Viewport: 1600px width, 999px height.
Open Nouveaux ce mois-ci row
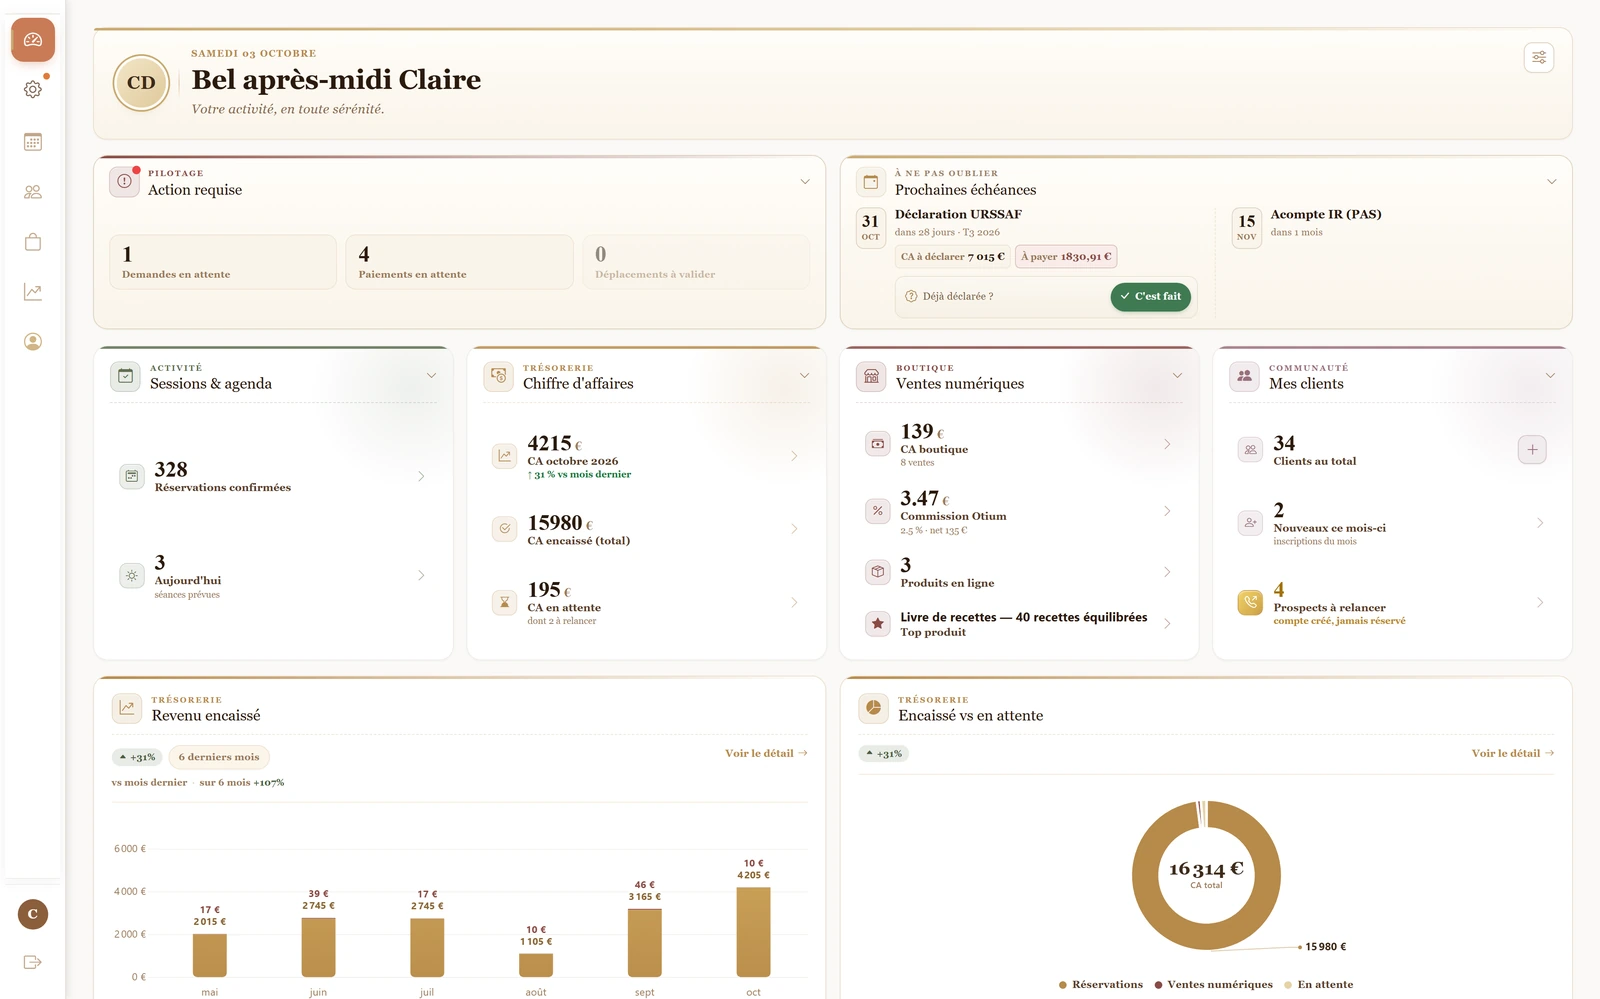point(1392,523)
